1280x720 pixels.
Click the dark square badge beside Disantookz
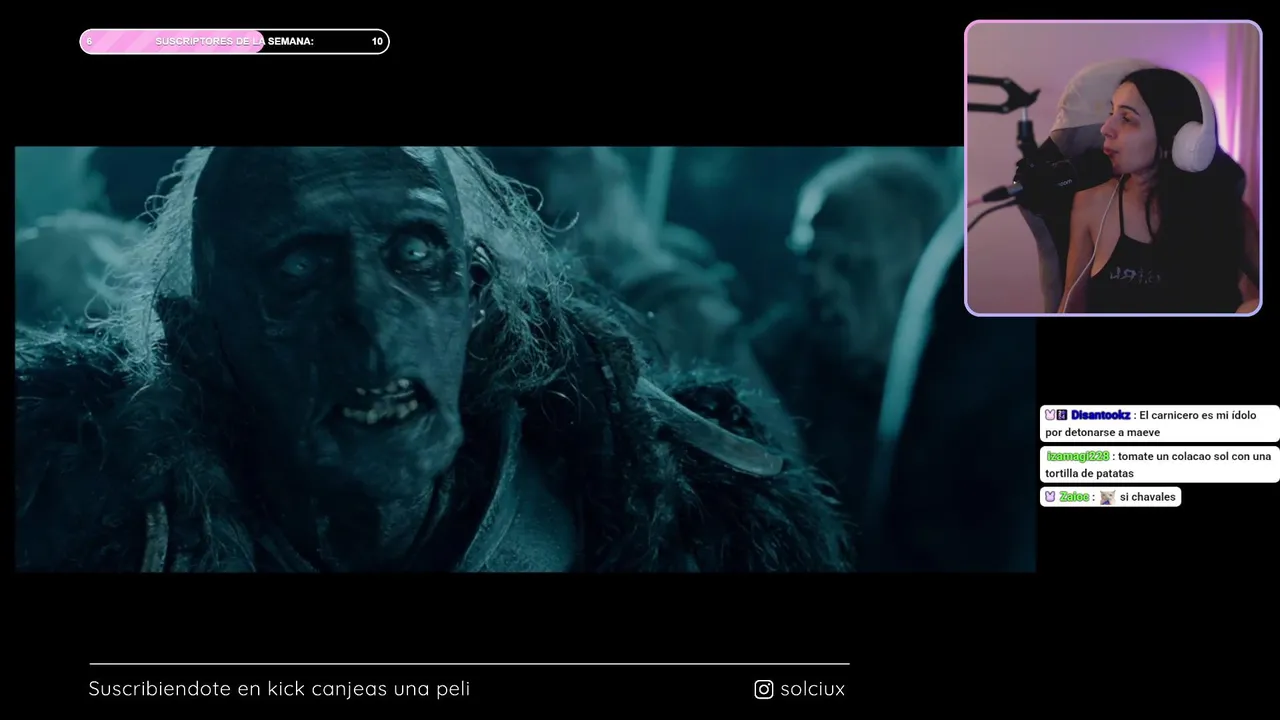pos(1062,415)
